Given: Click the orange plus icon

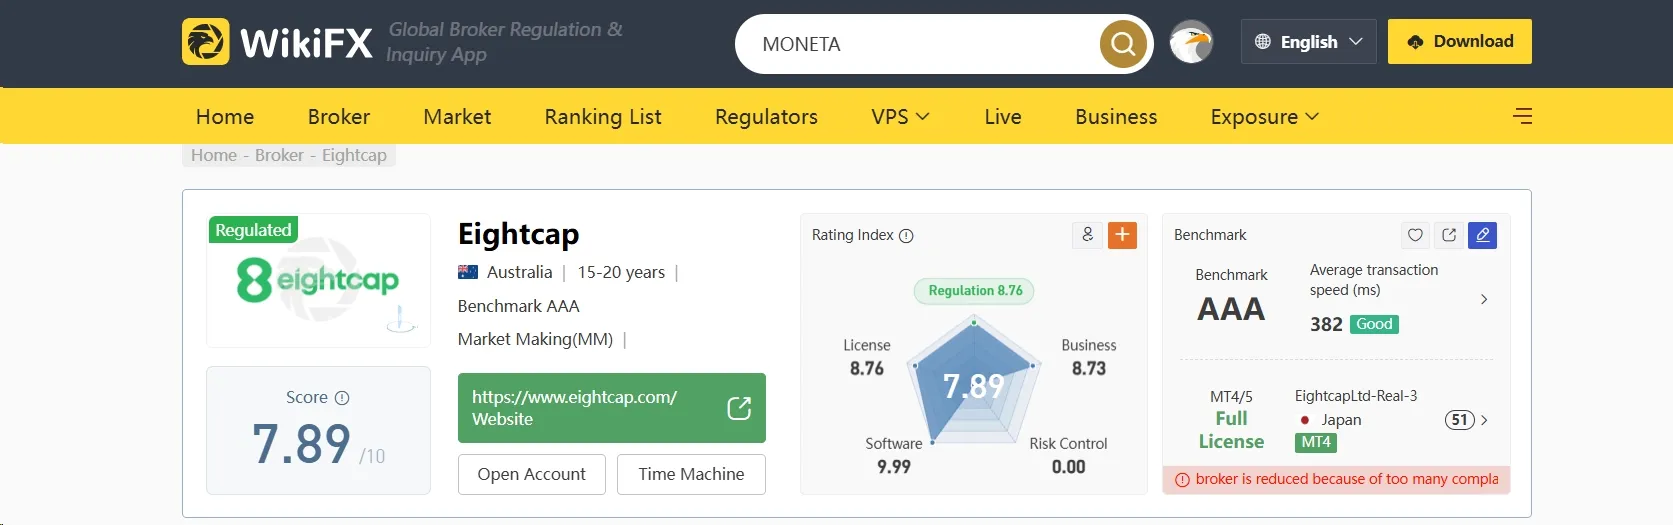Looking at the screenshot, I should click(x=1122, y=235).
